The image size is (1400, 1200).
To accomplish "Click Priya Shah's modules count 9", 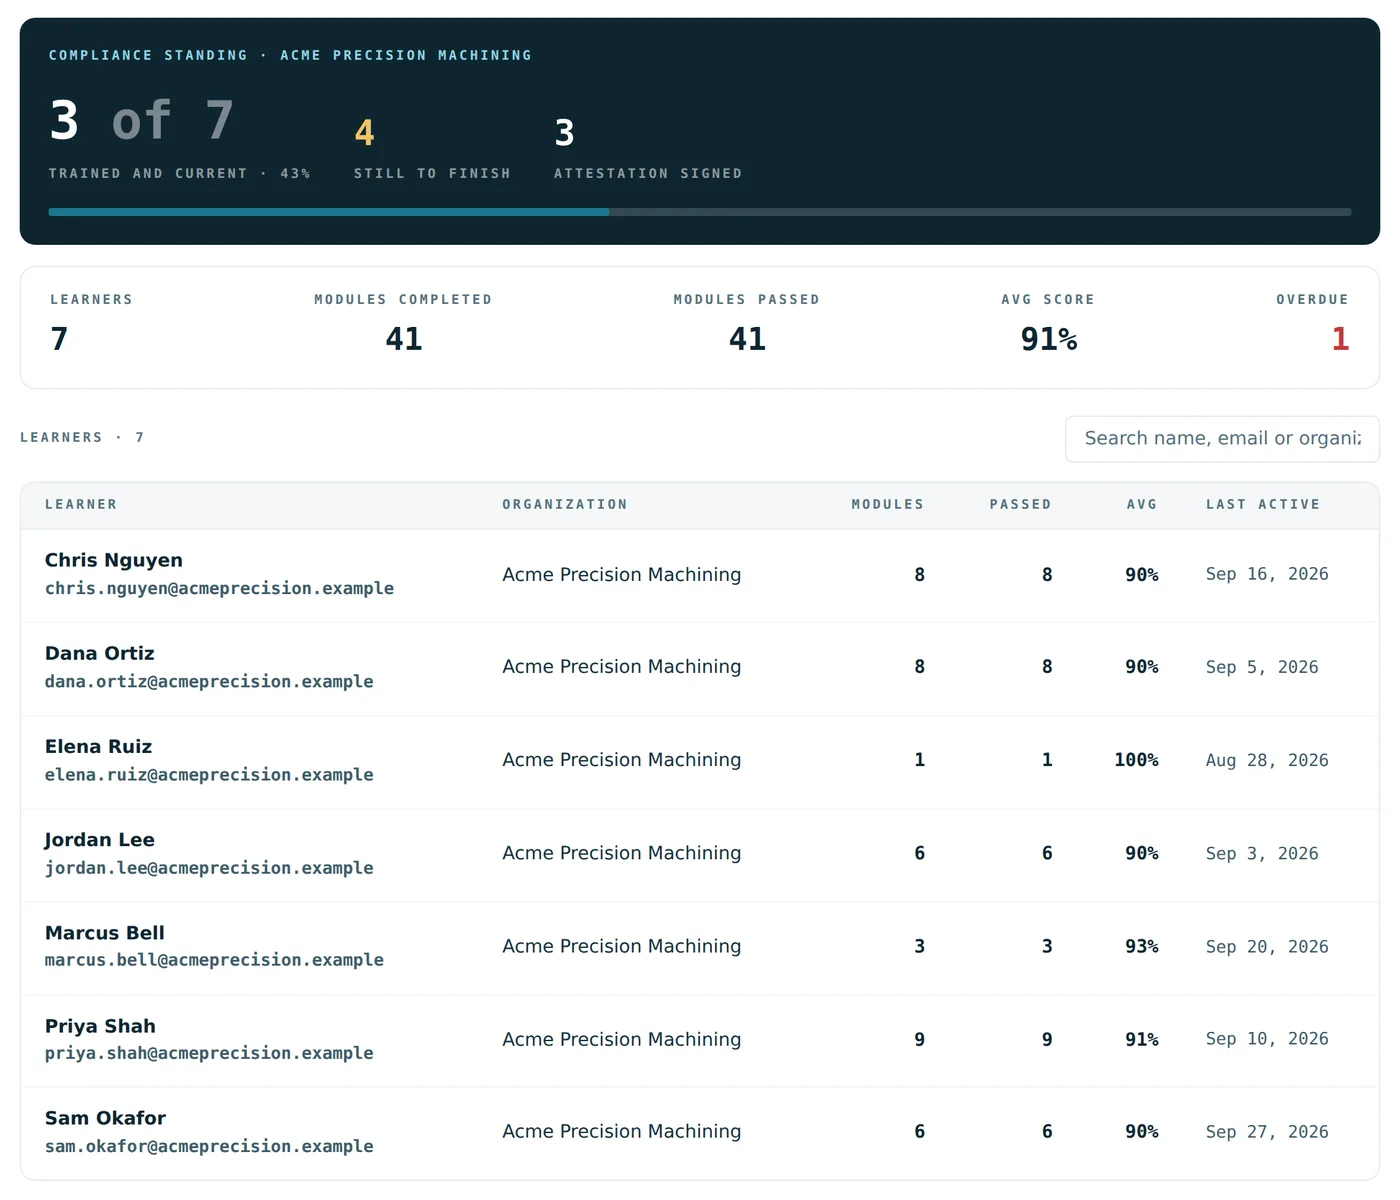I will [x=919, y=1040].
